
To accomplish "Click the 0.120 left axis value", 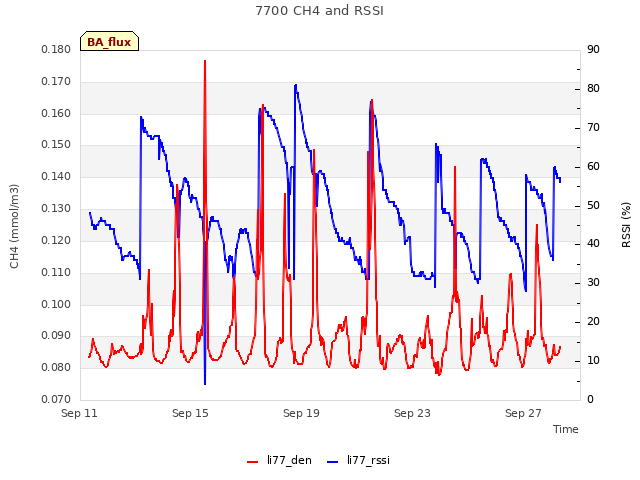I will [x=56, y=240].
